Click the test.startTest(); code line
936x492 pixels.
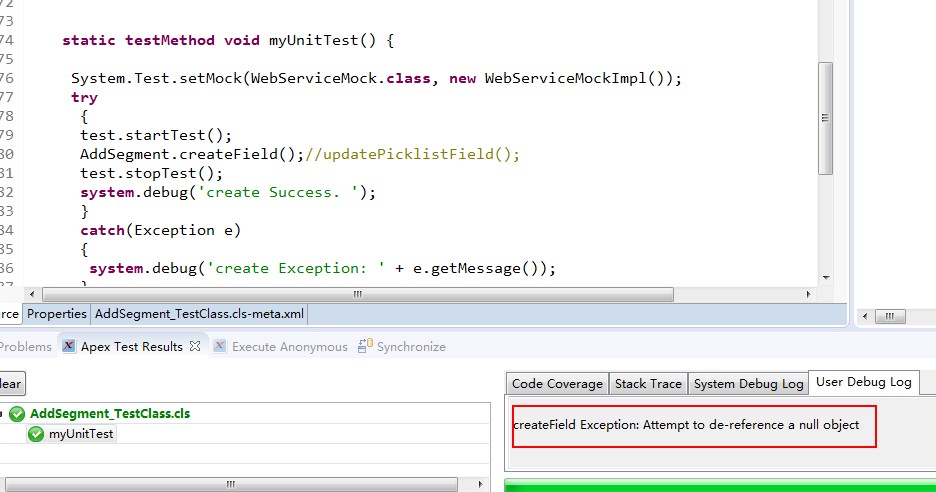[156, 136]
